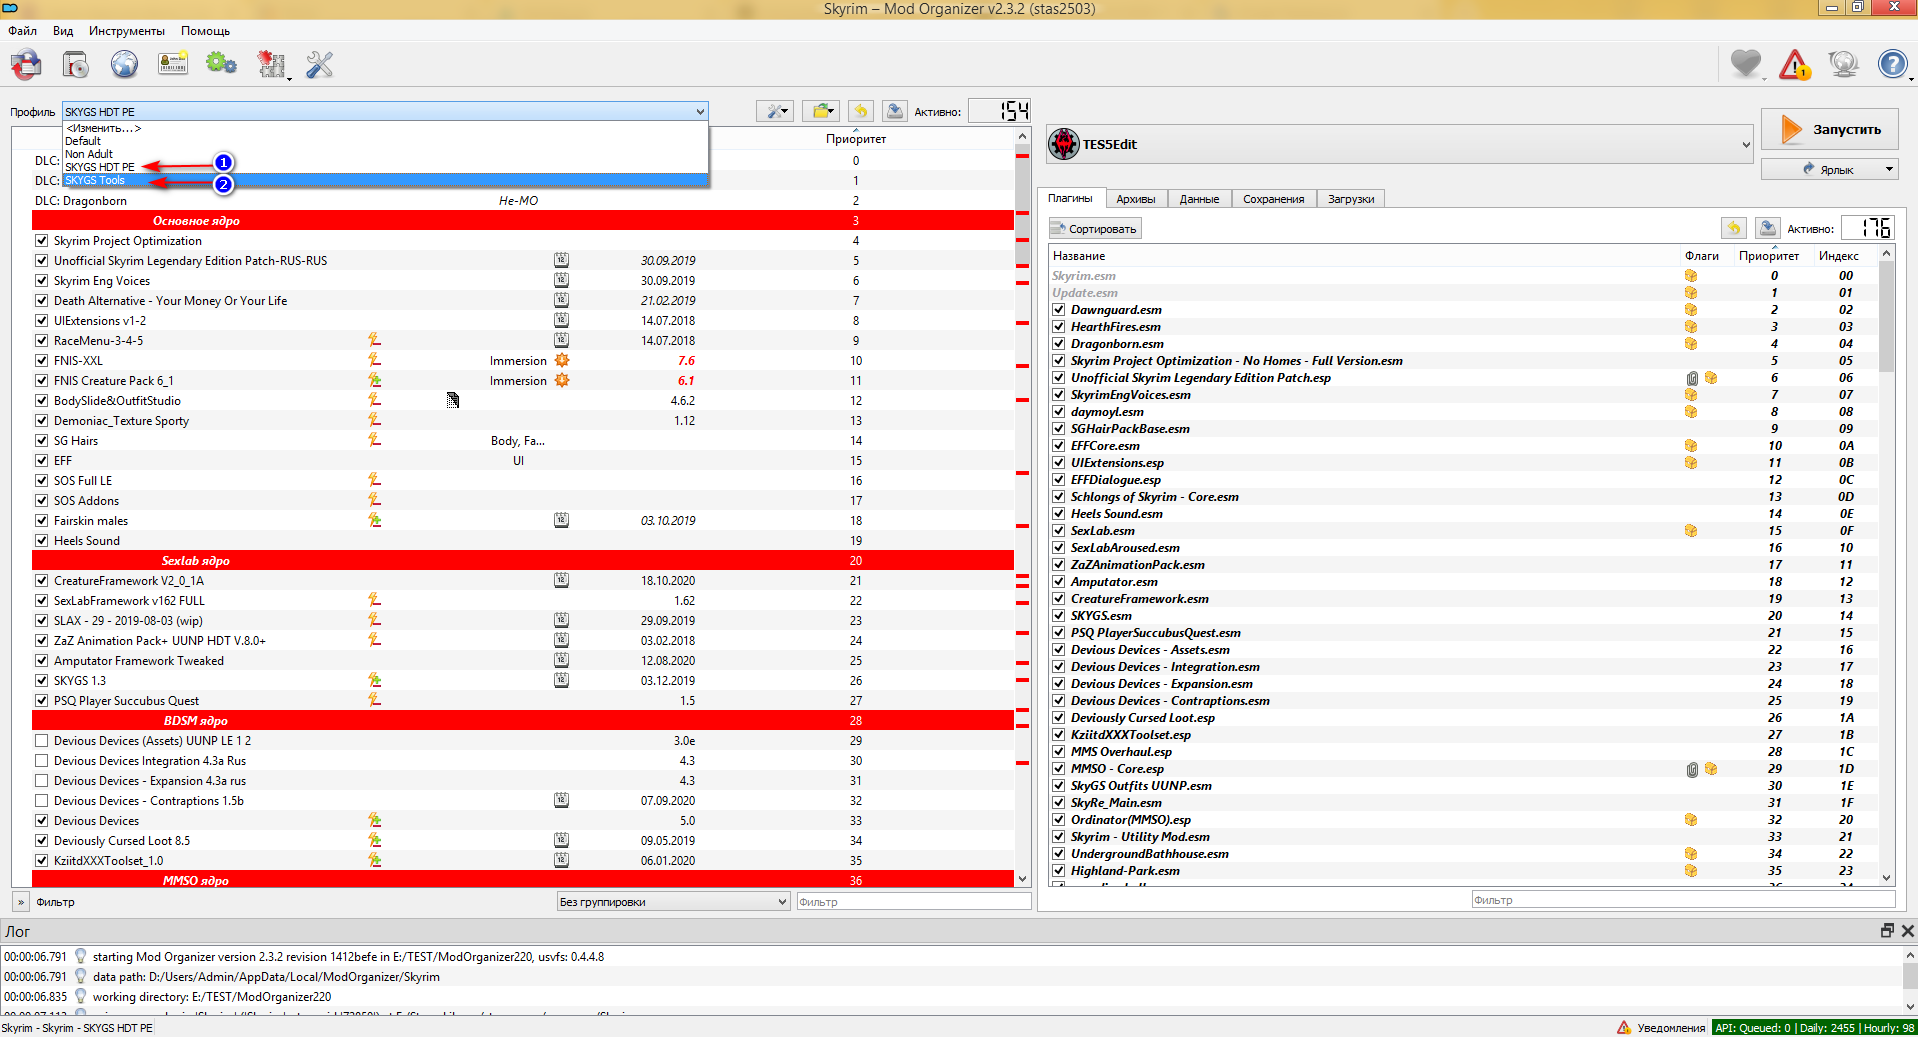This screenshot has width=1918, height=1037.
Task: Click the Install Mod from archive icon
Action: pos(75,65)
